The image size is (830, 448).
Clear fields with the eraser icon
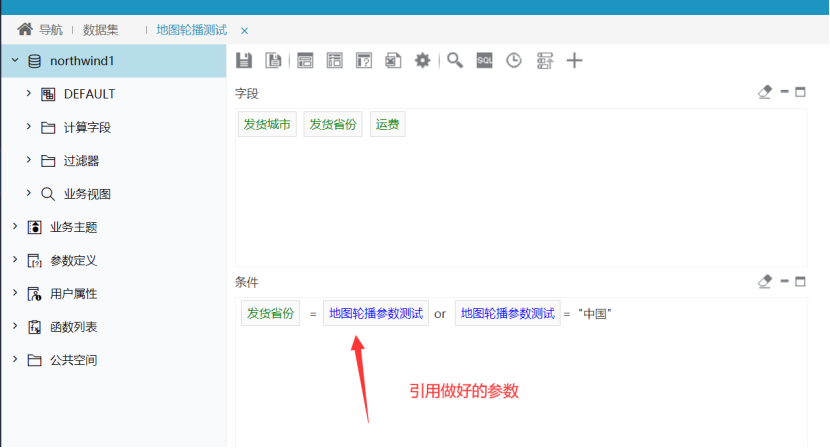[765, 92]
